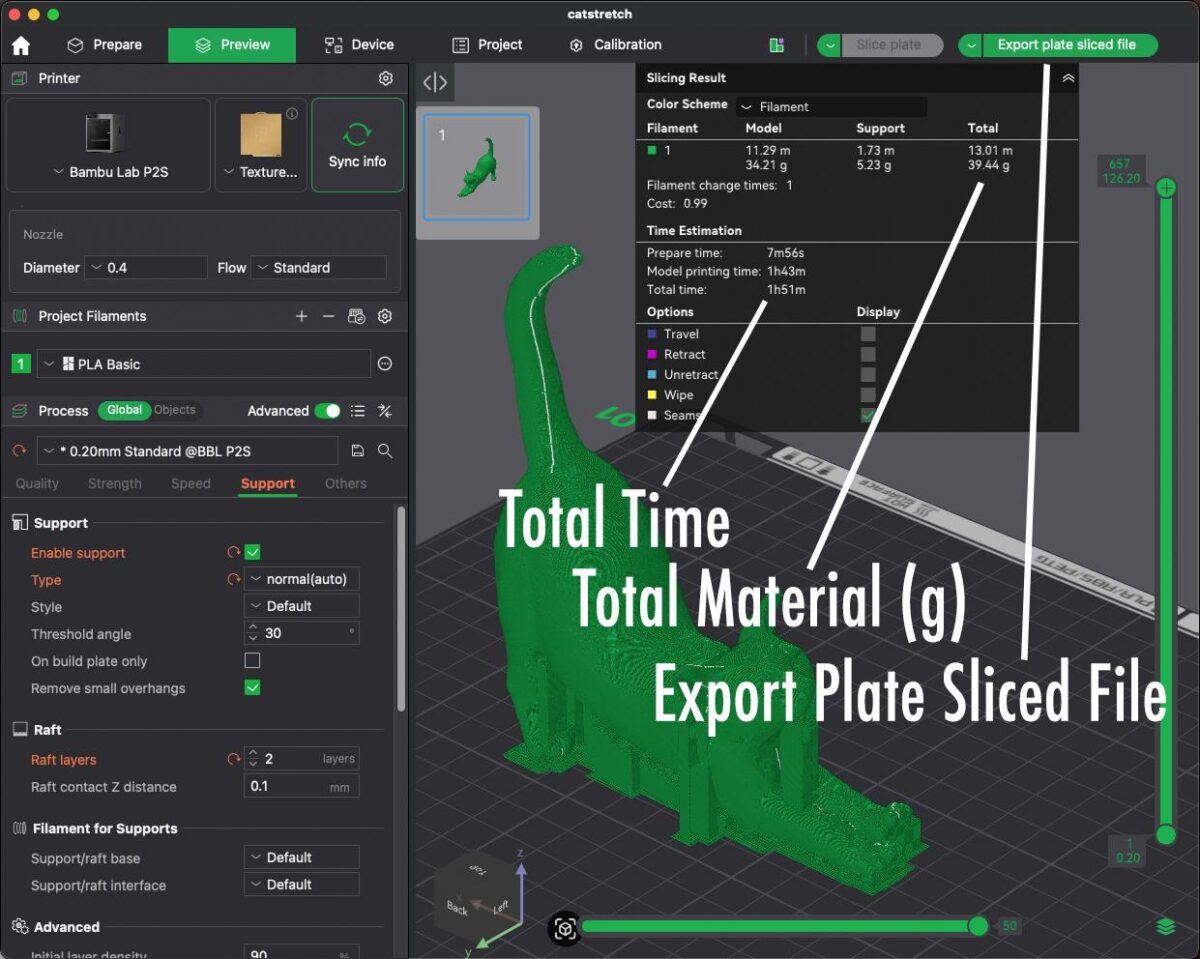Remove a project filament with minus icon
This screenshot has height=959, width=1200.
328,316
